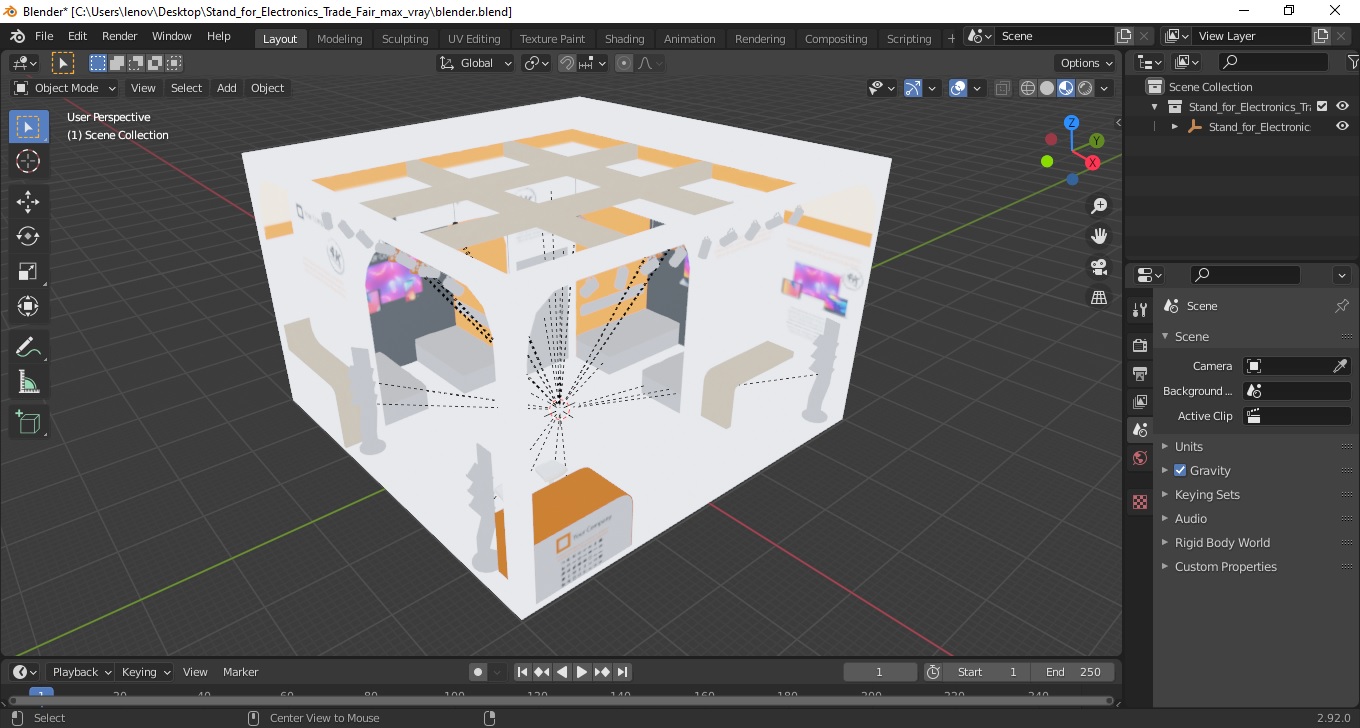1360x728 pixels.
Task: Select the Add Cube tool
Action: (x=28, y=422)
